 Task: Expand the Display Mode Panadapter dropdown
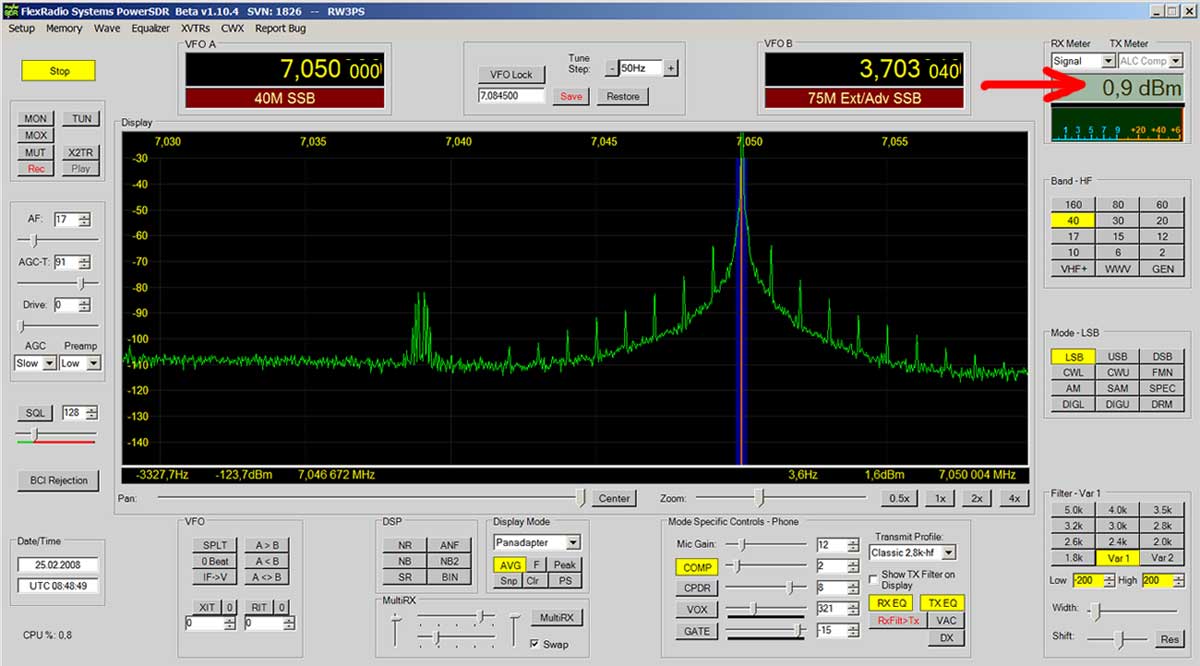(x=572, y=542)
